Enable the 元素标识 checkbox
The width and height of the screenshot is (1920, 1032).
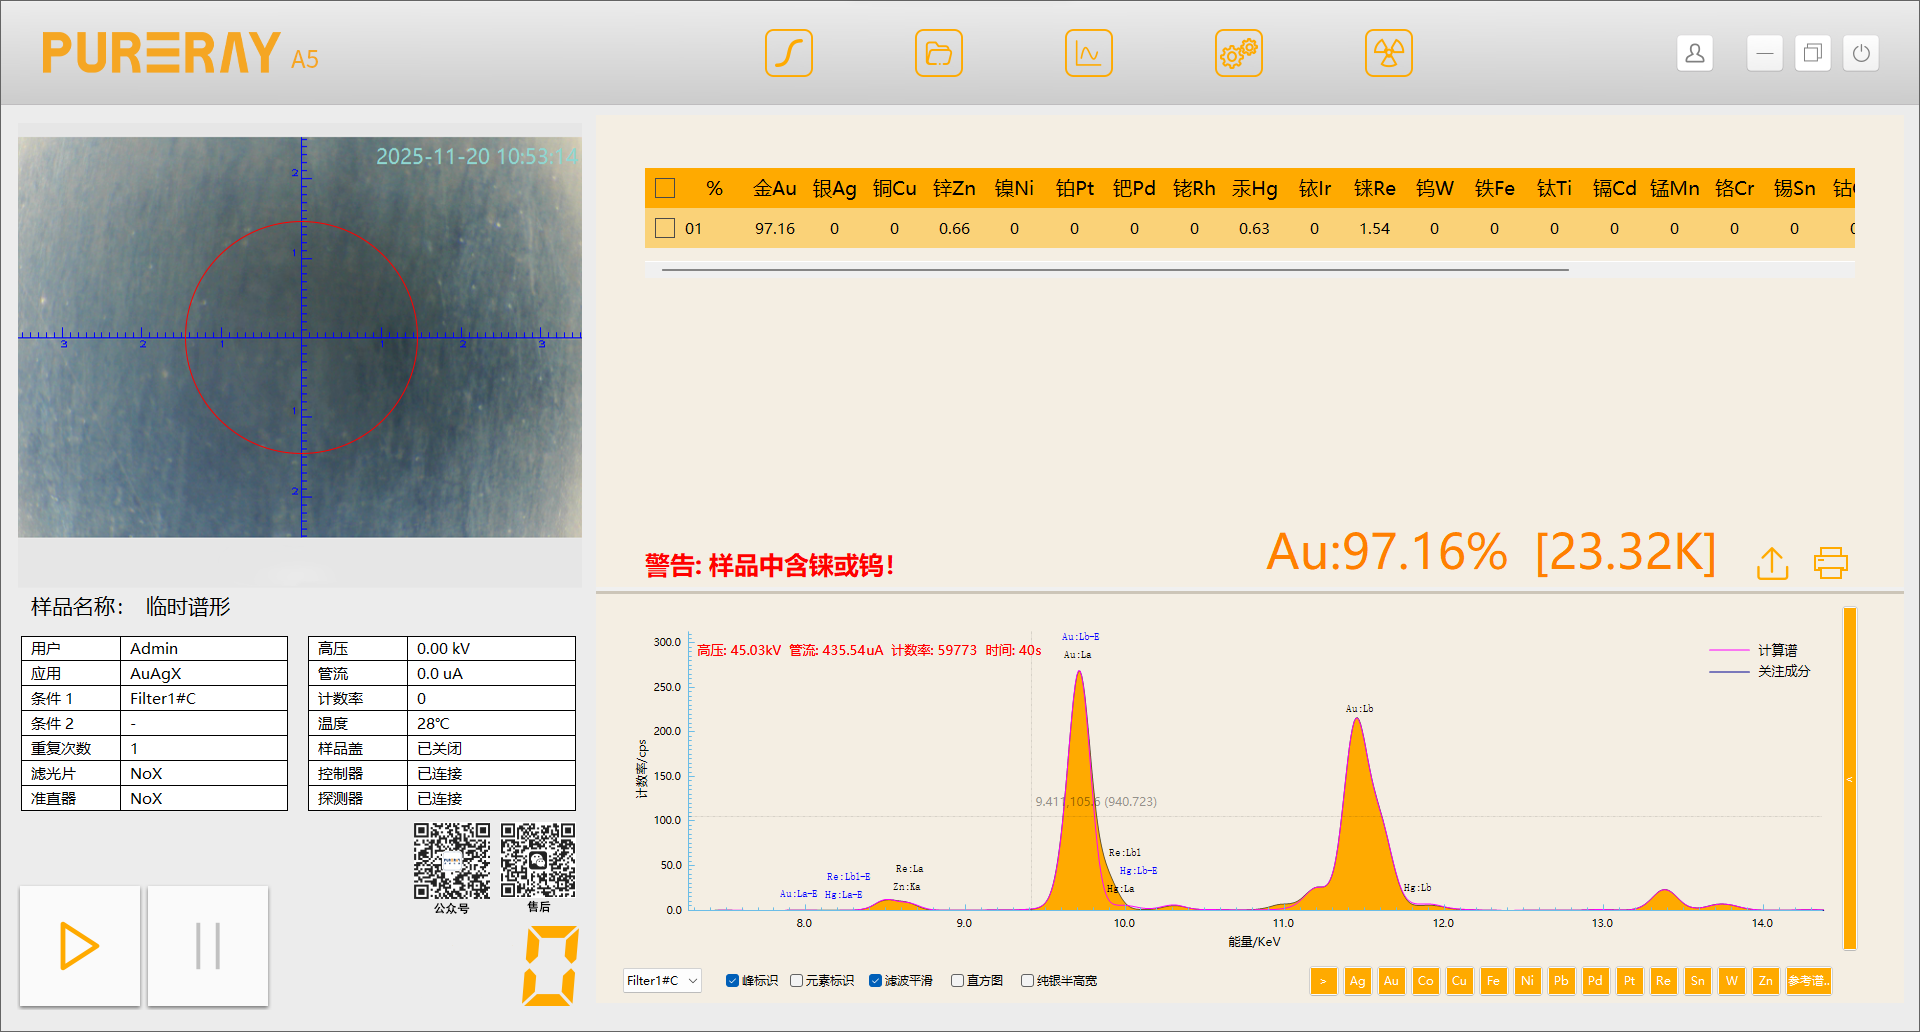click(797, 981)
